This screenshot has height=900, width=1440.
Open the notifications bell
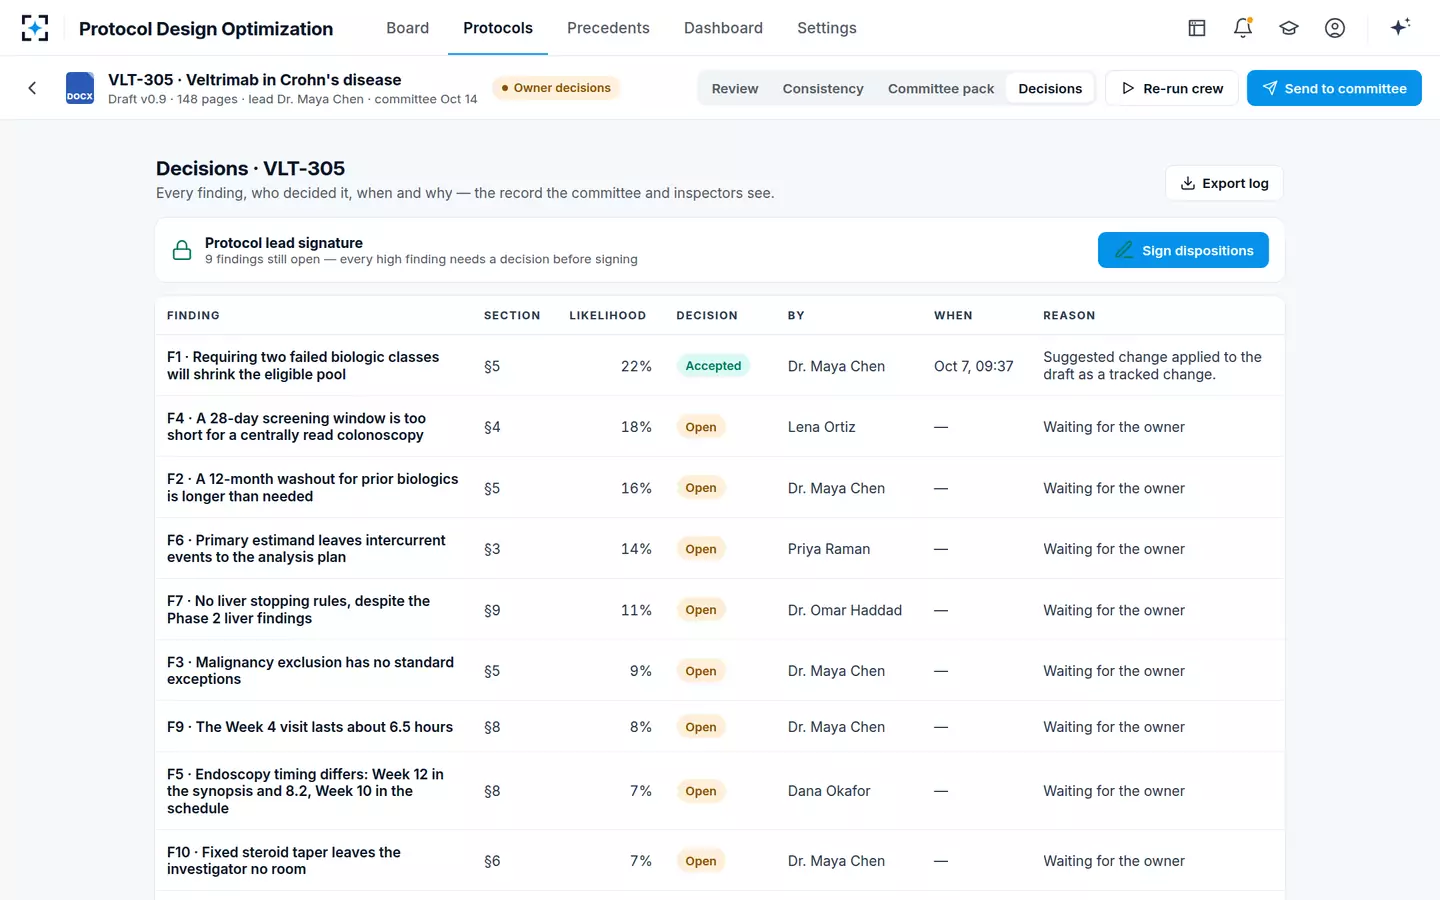[x=1243, y=28]
